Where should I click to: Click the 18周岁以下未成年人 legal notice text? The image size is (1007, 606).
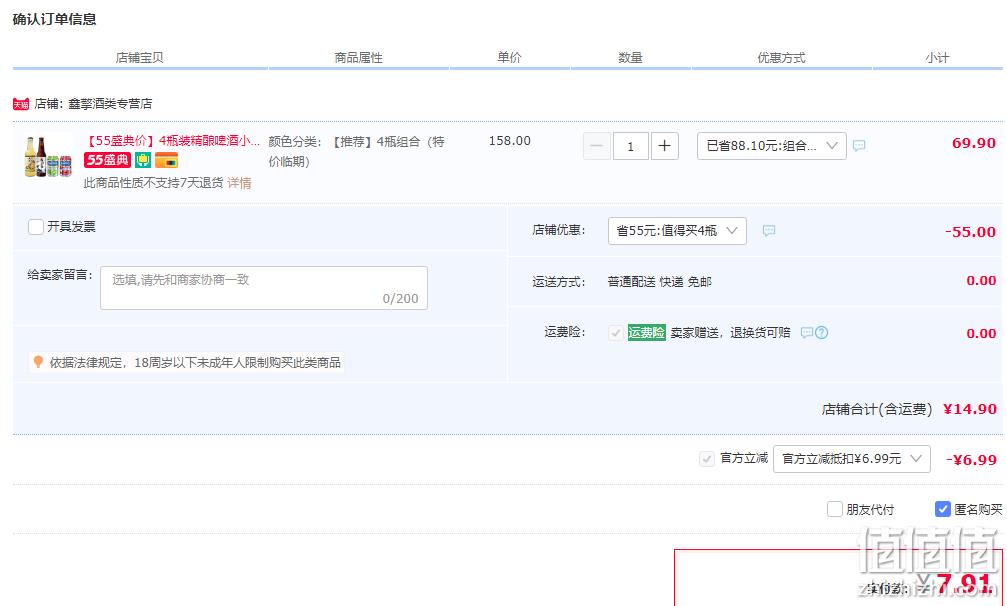195,363
